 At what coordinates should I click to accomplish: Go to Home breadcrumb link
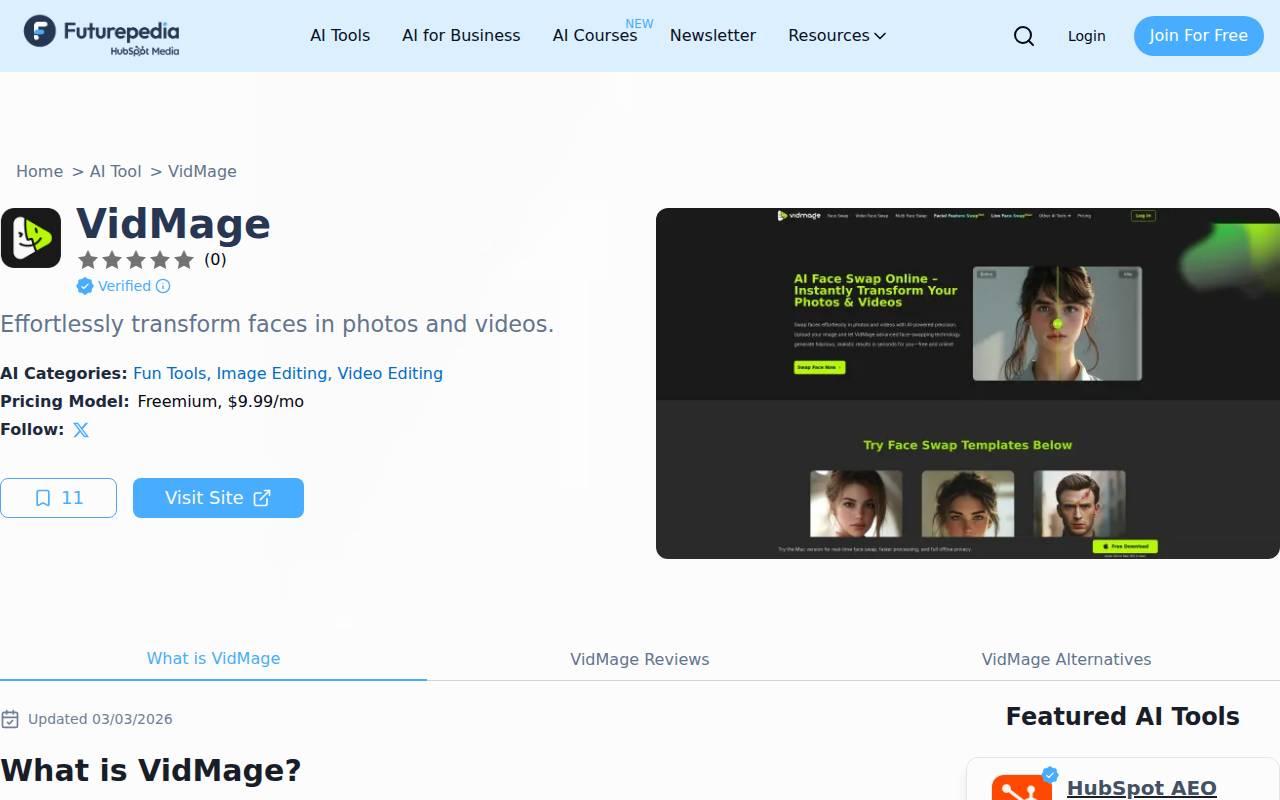pyautogui.click(x=39, y=171)
